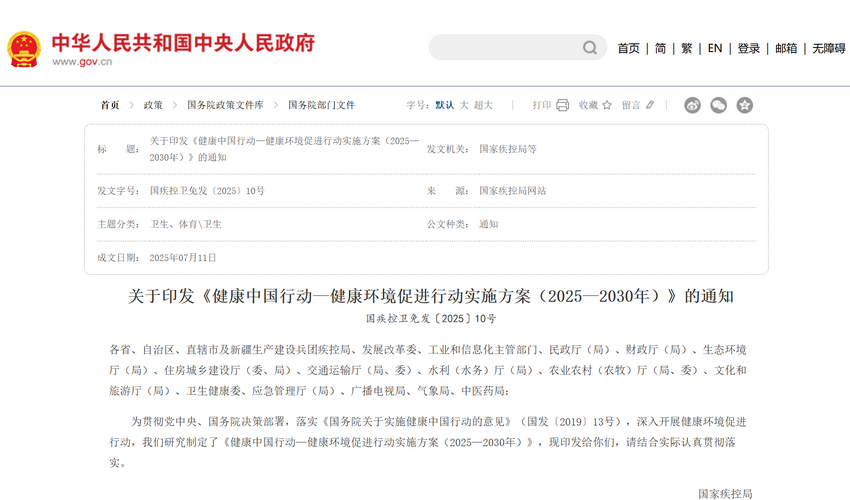Click the 公文种类 label
This screenshot has height=500, width=850.
click(x=448, y=225)
